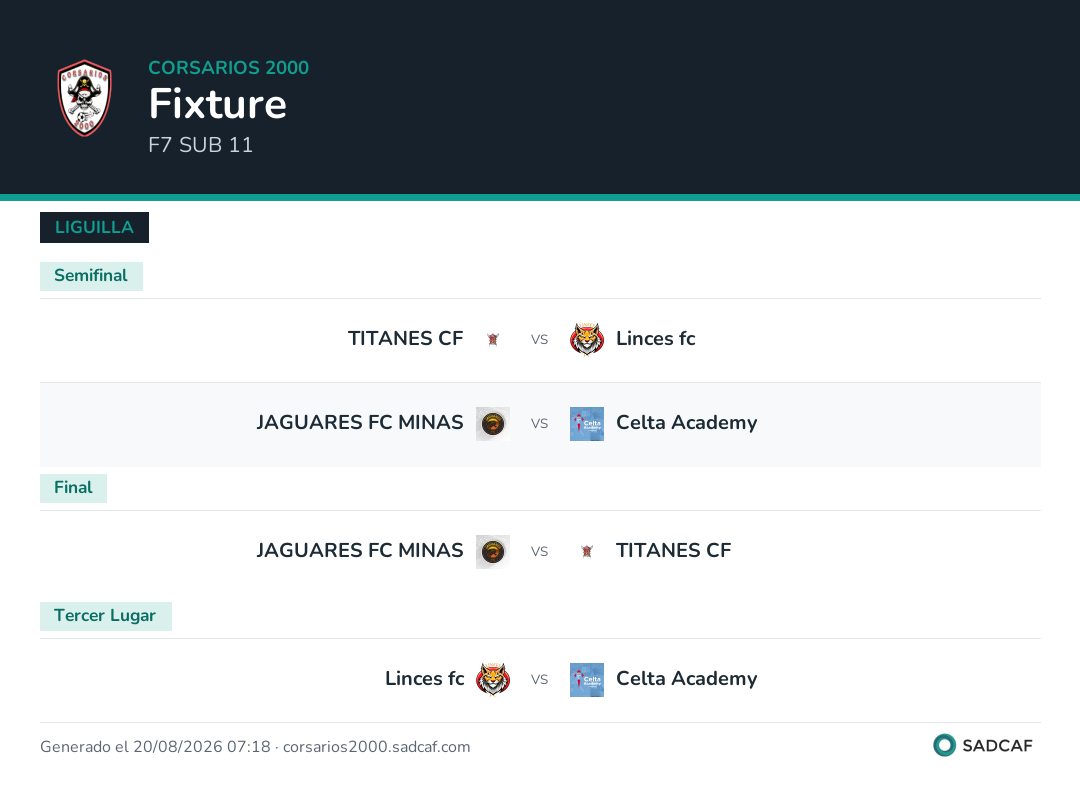Click Jaguares FC Minas logo in Semifinal
The height and width of the screenshot is (798, 1080).
493,423
